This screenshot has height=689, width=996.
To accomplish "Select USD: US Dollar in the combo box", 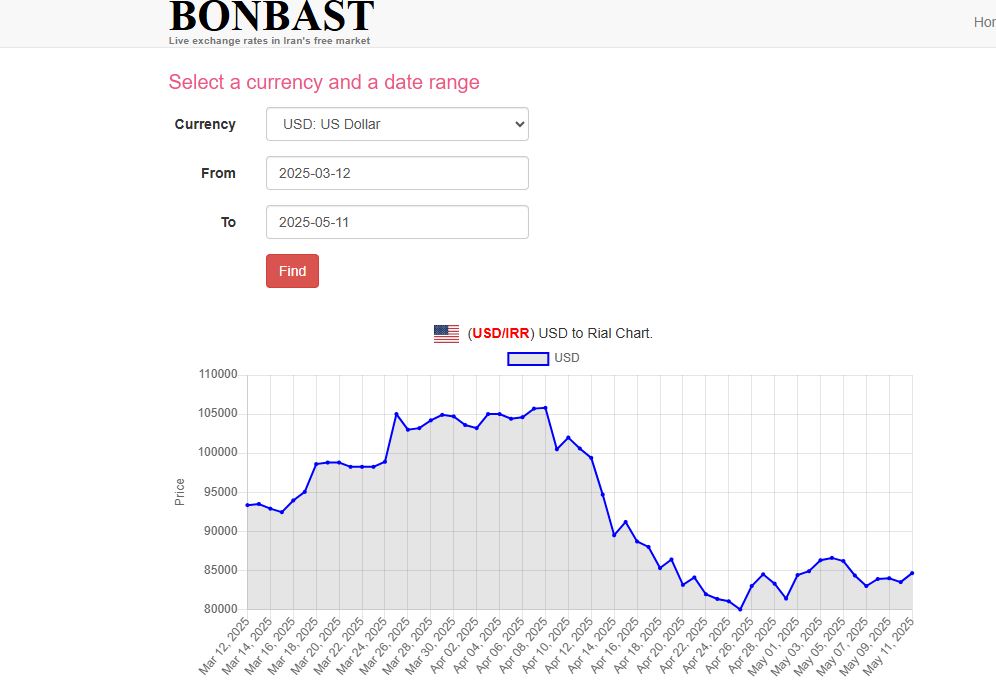I will tap(397, 123).
